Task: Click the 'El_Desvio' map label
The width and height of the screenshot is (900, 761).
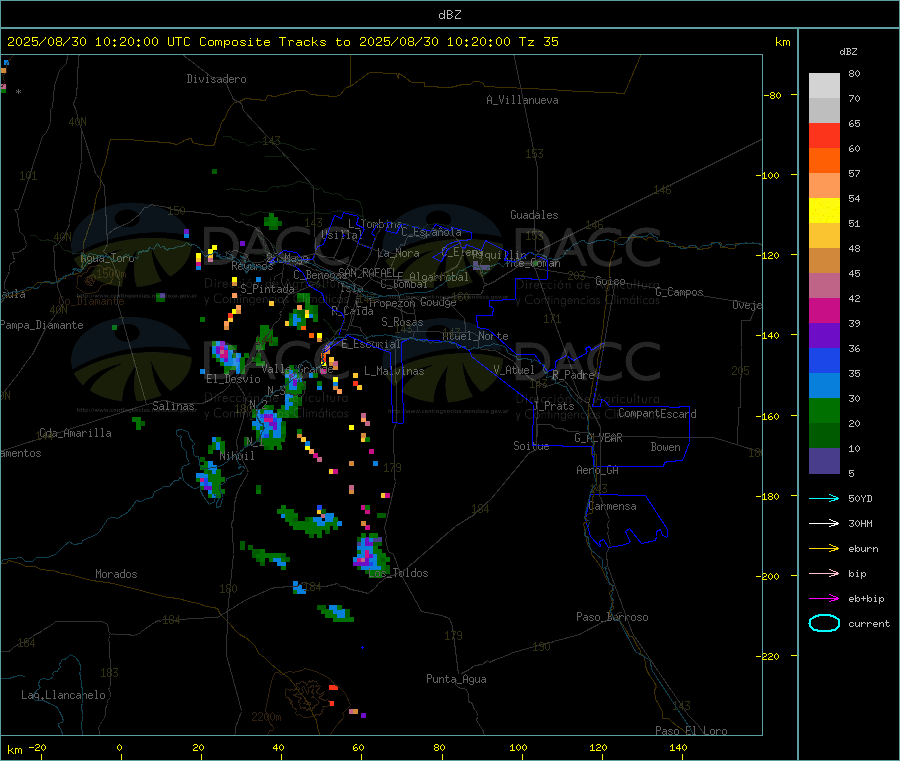Action: (x=234, y=379)
